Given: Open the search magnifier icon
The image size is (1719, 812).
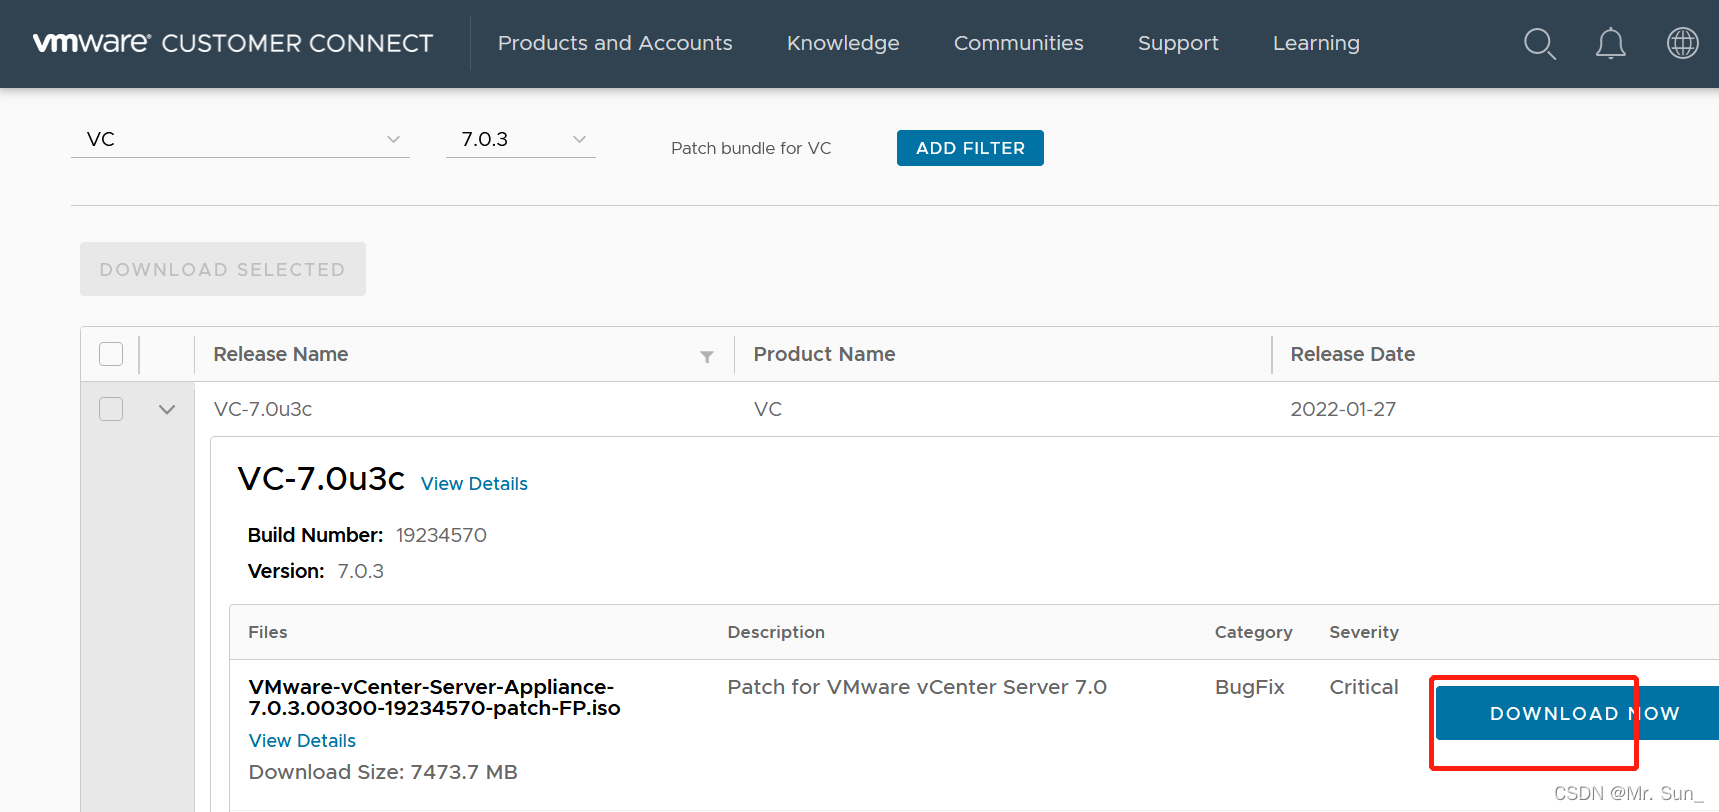Looking at the screenshot, I should 1539,44.
